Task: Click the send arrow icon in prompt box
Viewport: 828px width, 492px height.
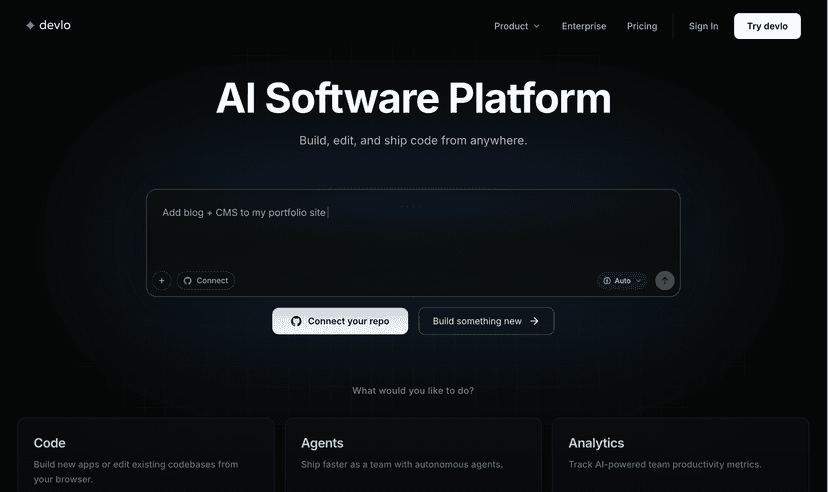Action: point(665,280)
